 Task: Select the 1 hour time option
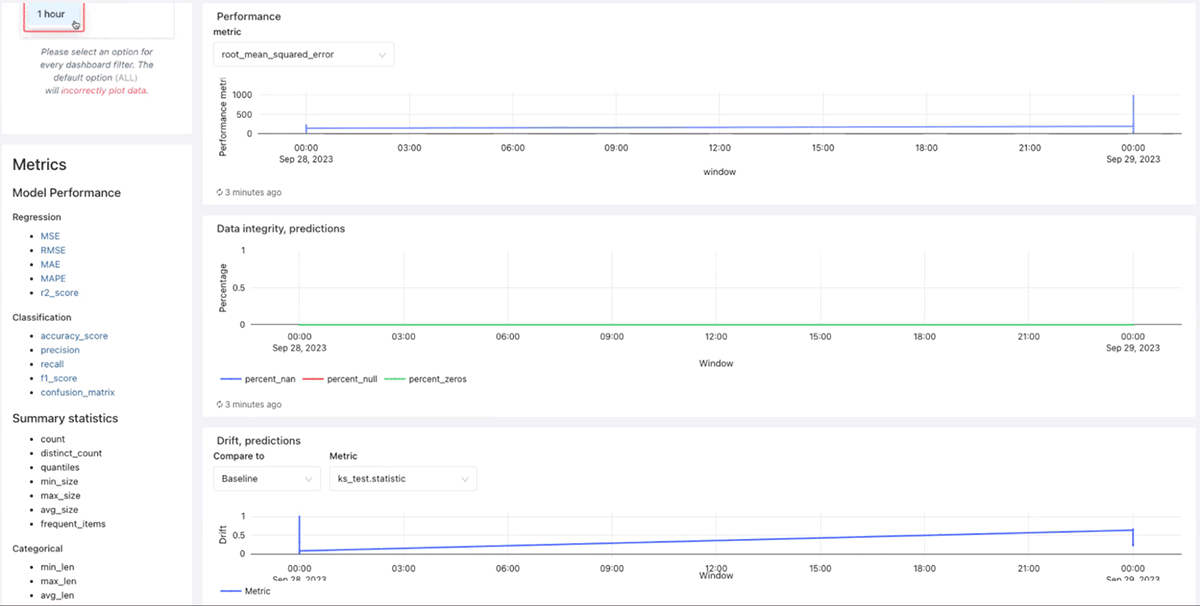coord(52,14)
